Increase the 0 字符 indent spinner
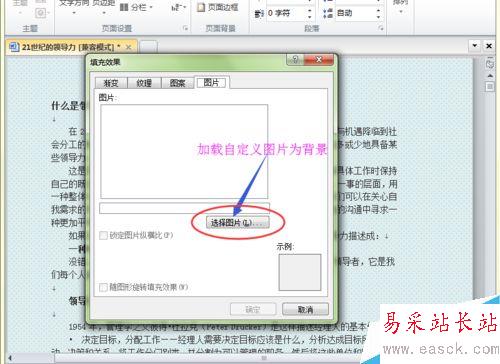 310,10
